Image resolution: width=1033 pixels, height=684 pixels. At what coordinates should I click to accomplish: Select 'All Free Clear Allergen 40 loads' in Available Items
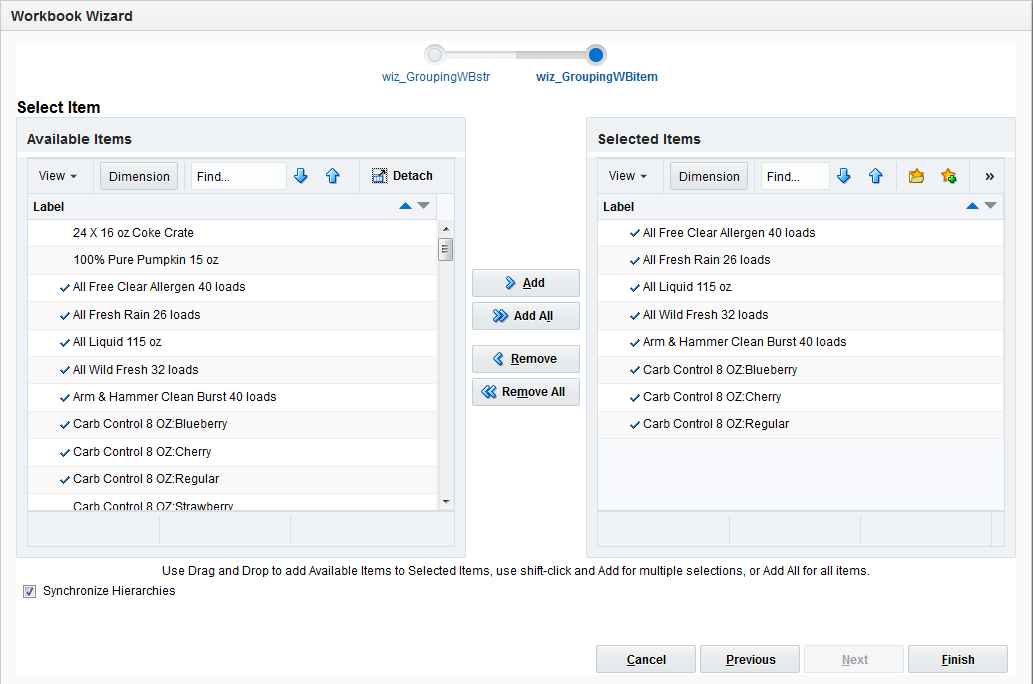pyautogui.click(x=232, y=287)
